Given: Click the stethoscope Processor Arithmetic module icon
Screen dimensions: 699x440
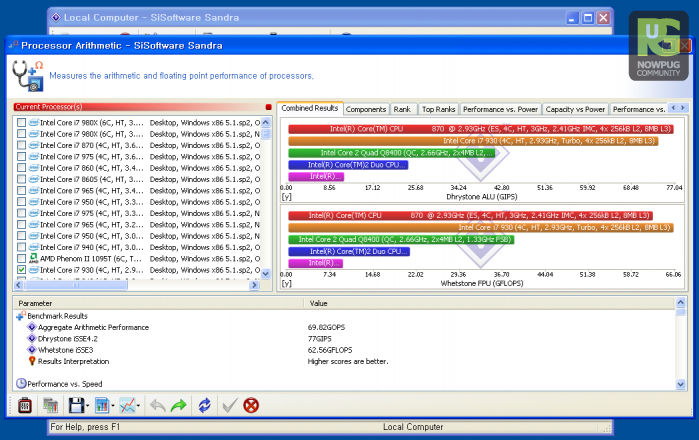Looking at the screenshot, I should coord(28,76).
